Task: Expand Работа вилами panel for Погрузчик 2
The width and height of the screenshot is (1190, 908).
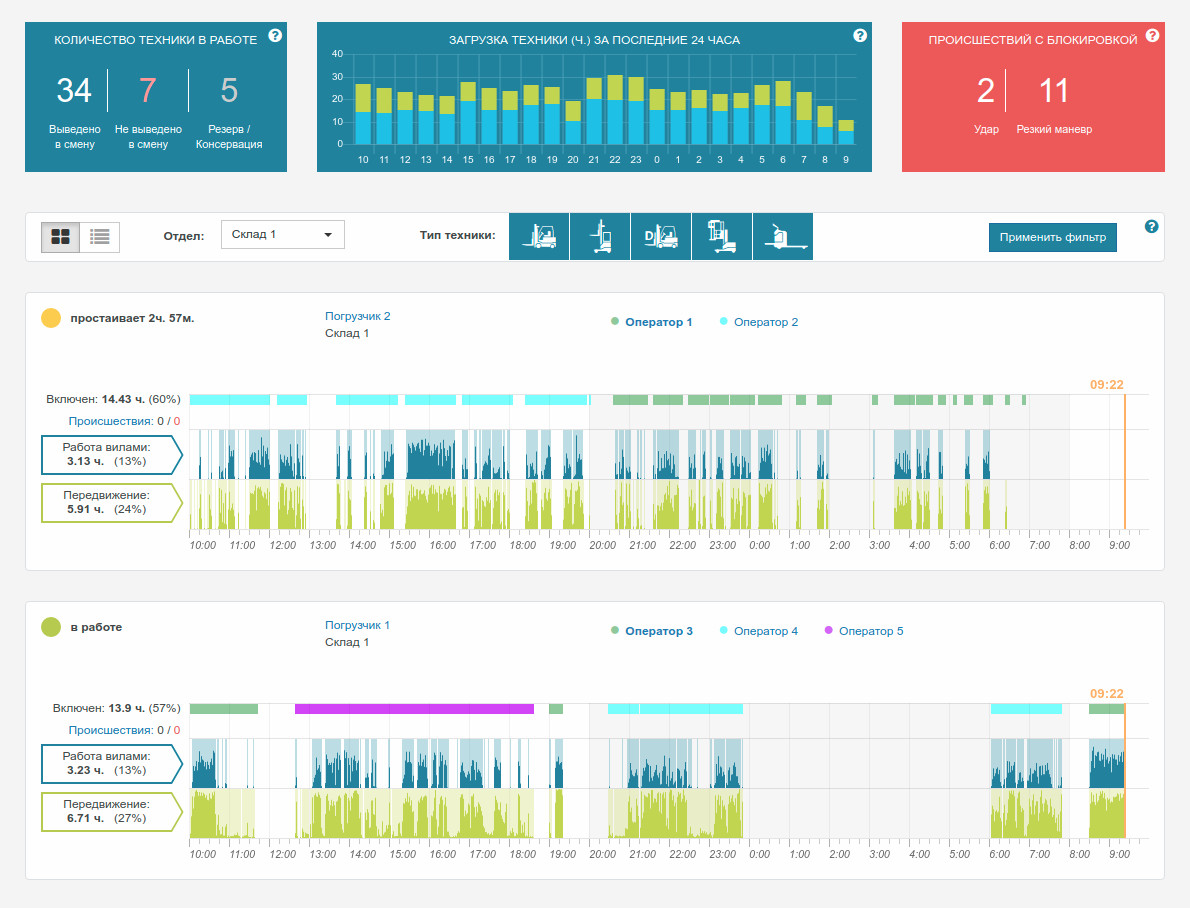Action: 112,455
